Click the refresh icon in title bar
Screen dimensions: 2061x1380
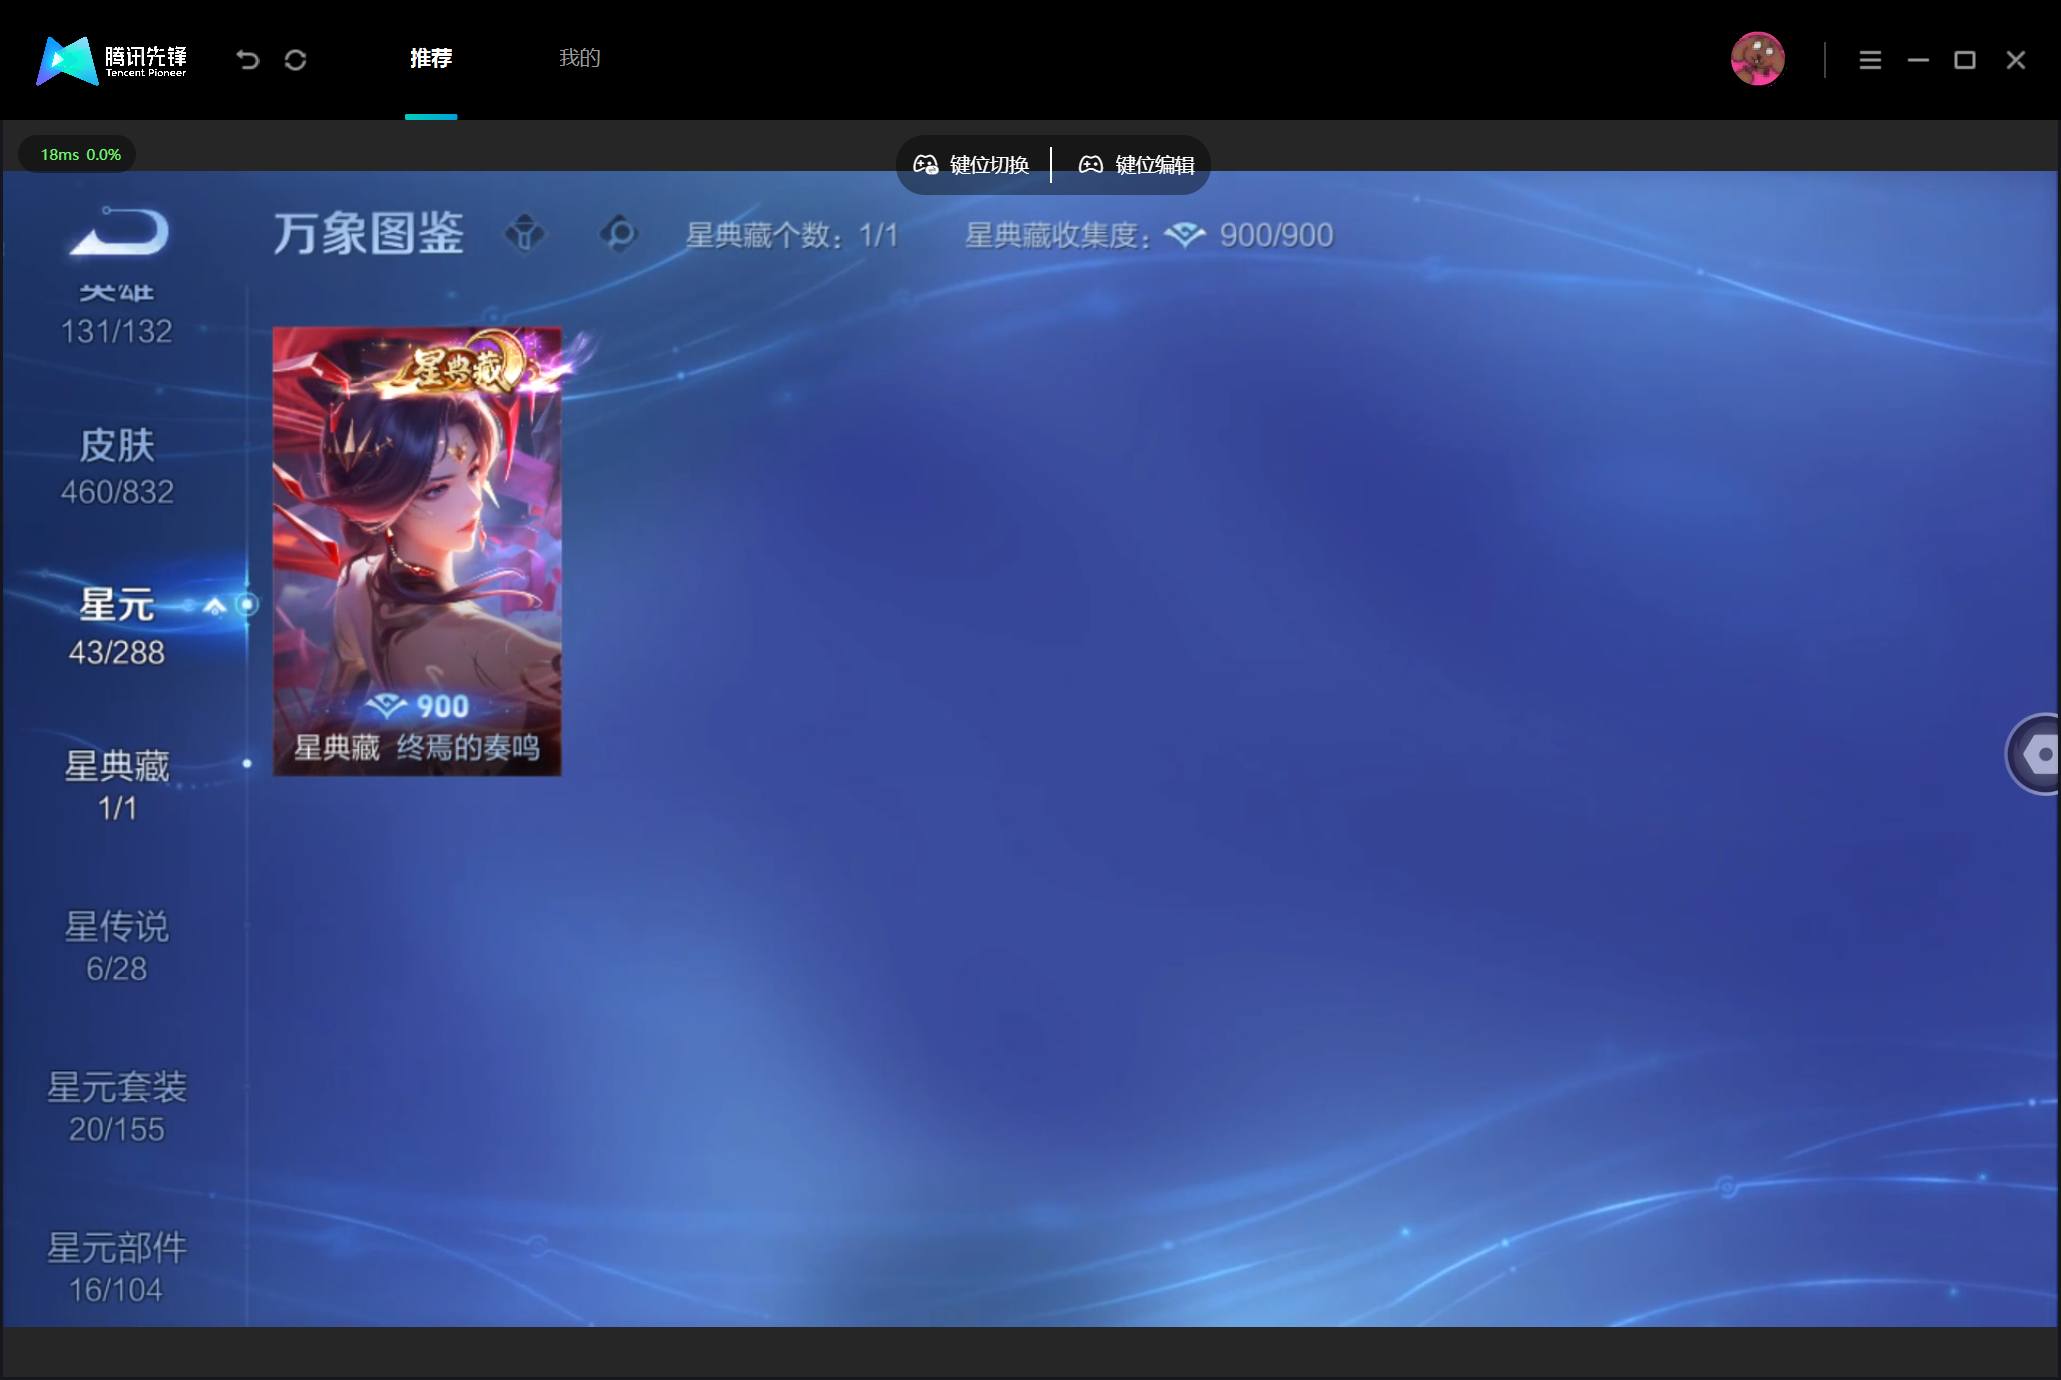[295, 60]
